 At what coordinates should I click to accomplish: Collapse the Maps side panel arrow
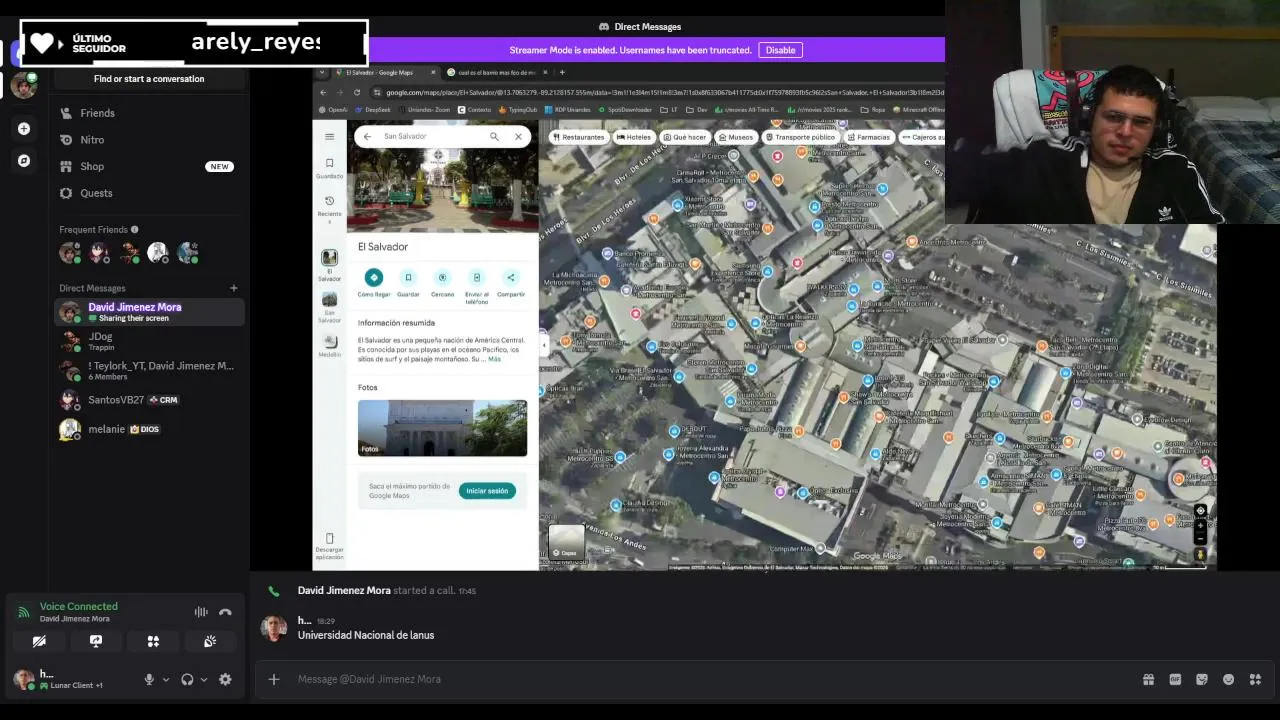click(544, 345)
